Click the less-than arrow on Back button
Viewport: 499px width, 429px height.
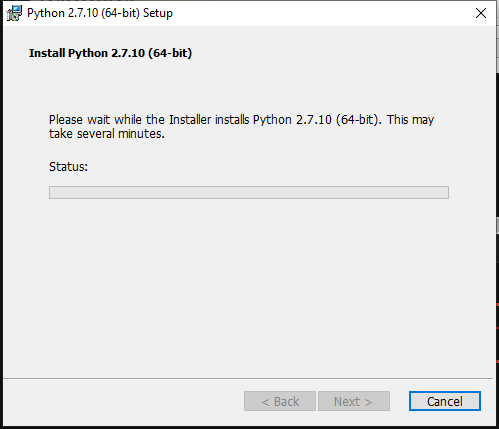pyautogui.click(x=265, y=402)
